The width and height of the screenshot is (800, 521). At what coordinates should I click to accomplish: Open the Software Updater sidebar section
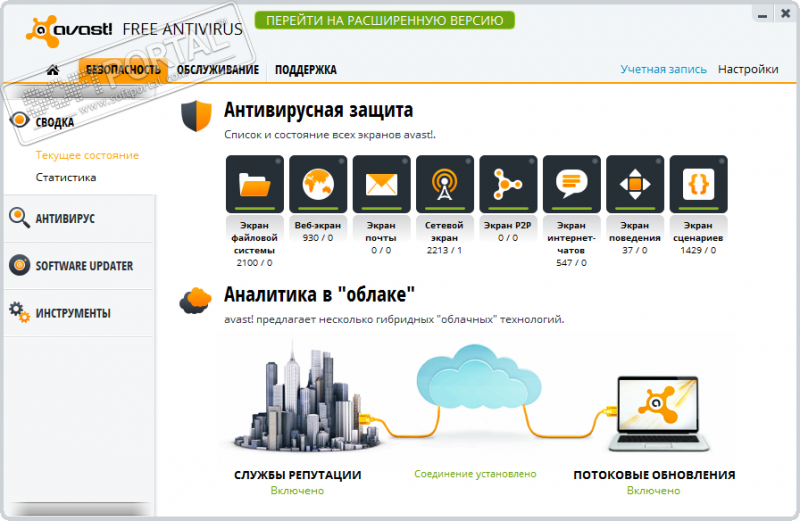[x=79, y=266]
